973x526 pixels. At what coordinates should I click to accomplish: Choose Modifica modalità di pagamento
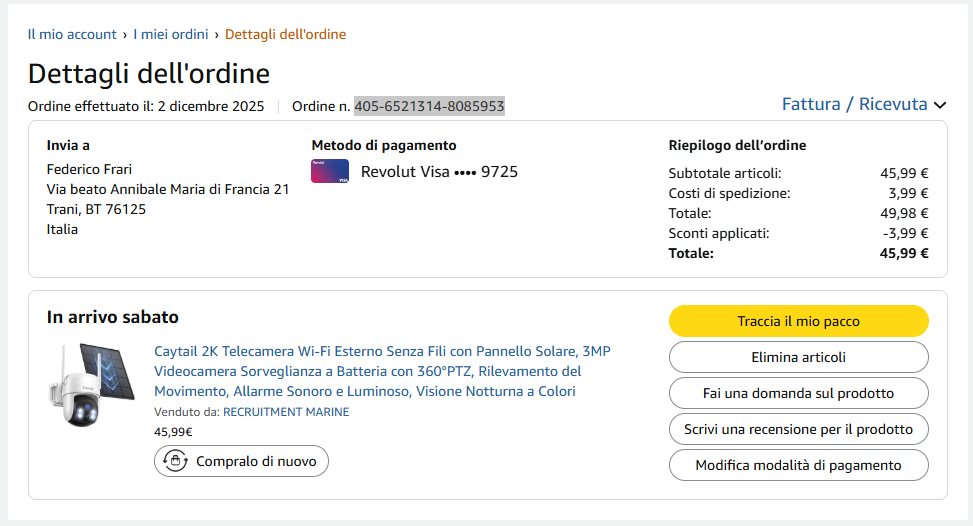point(798,465)
